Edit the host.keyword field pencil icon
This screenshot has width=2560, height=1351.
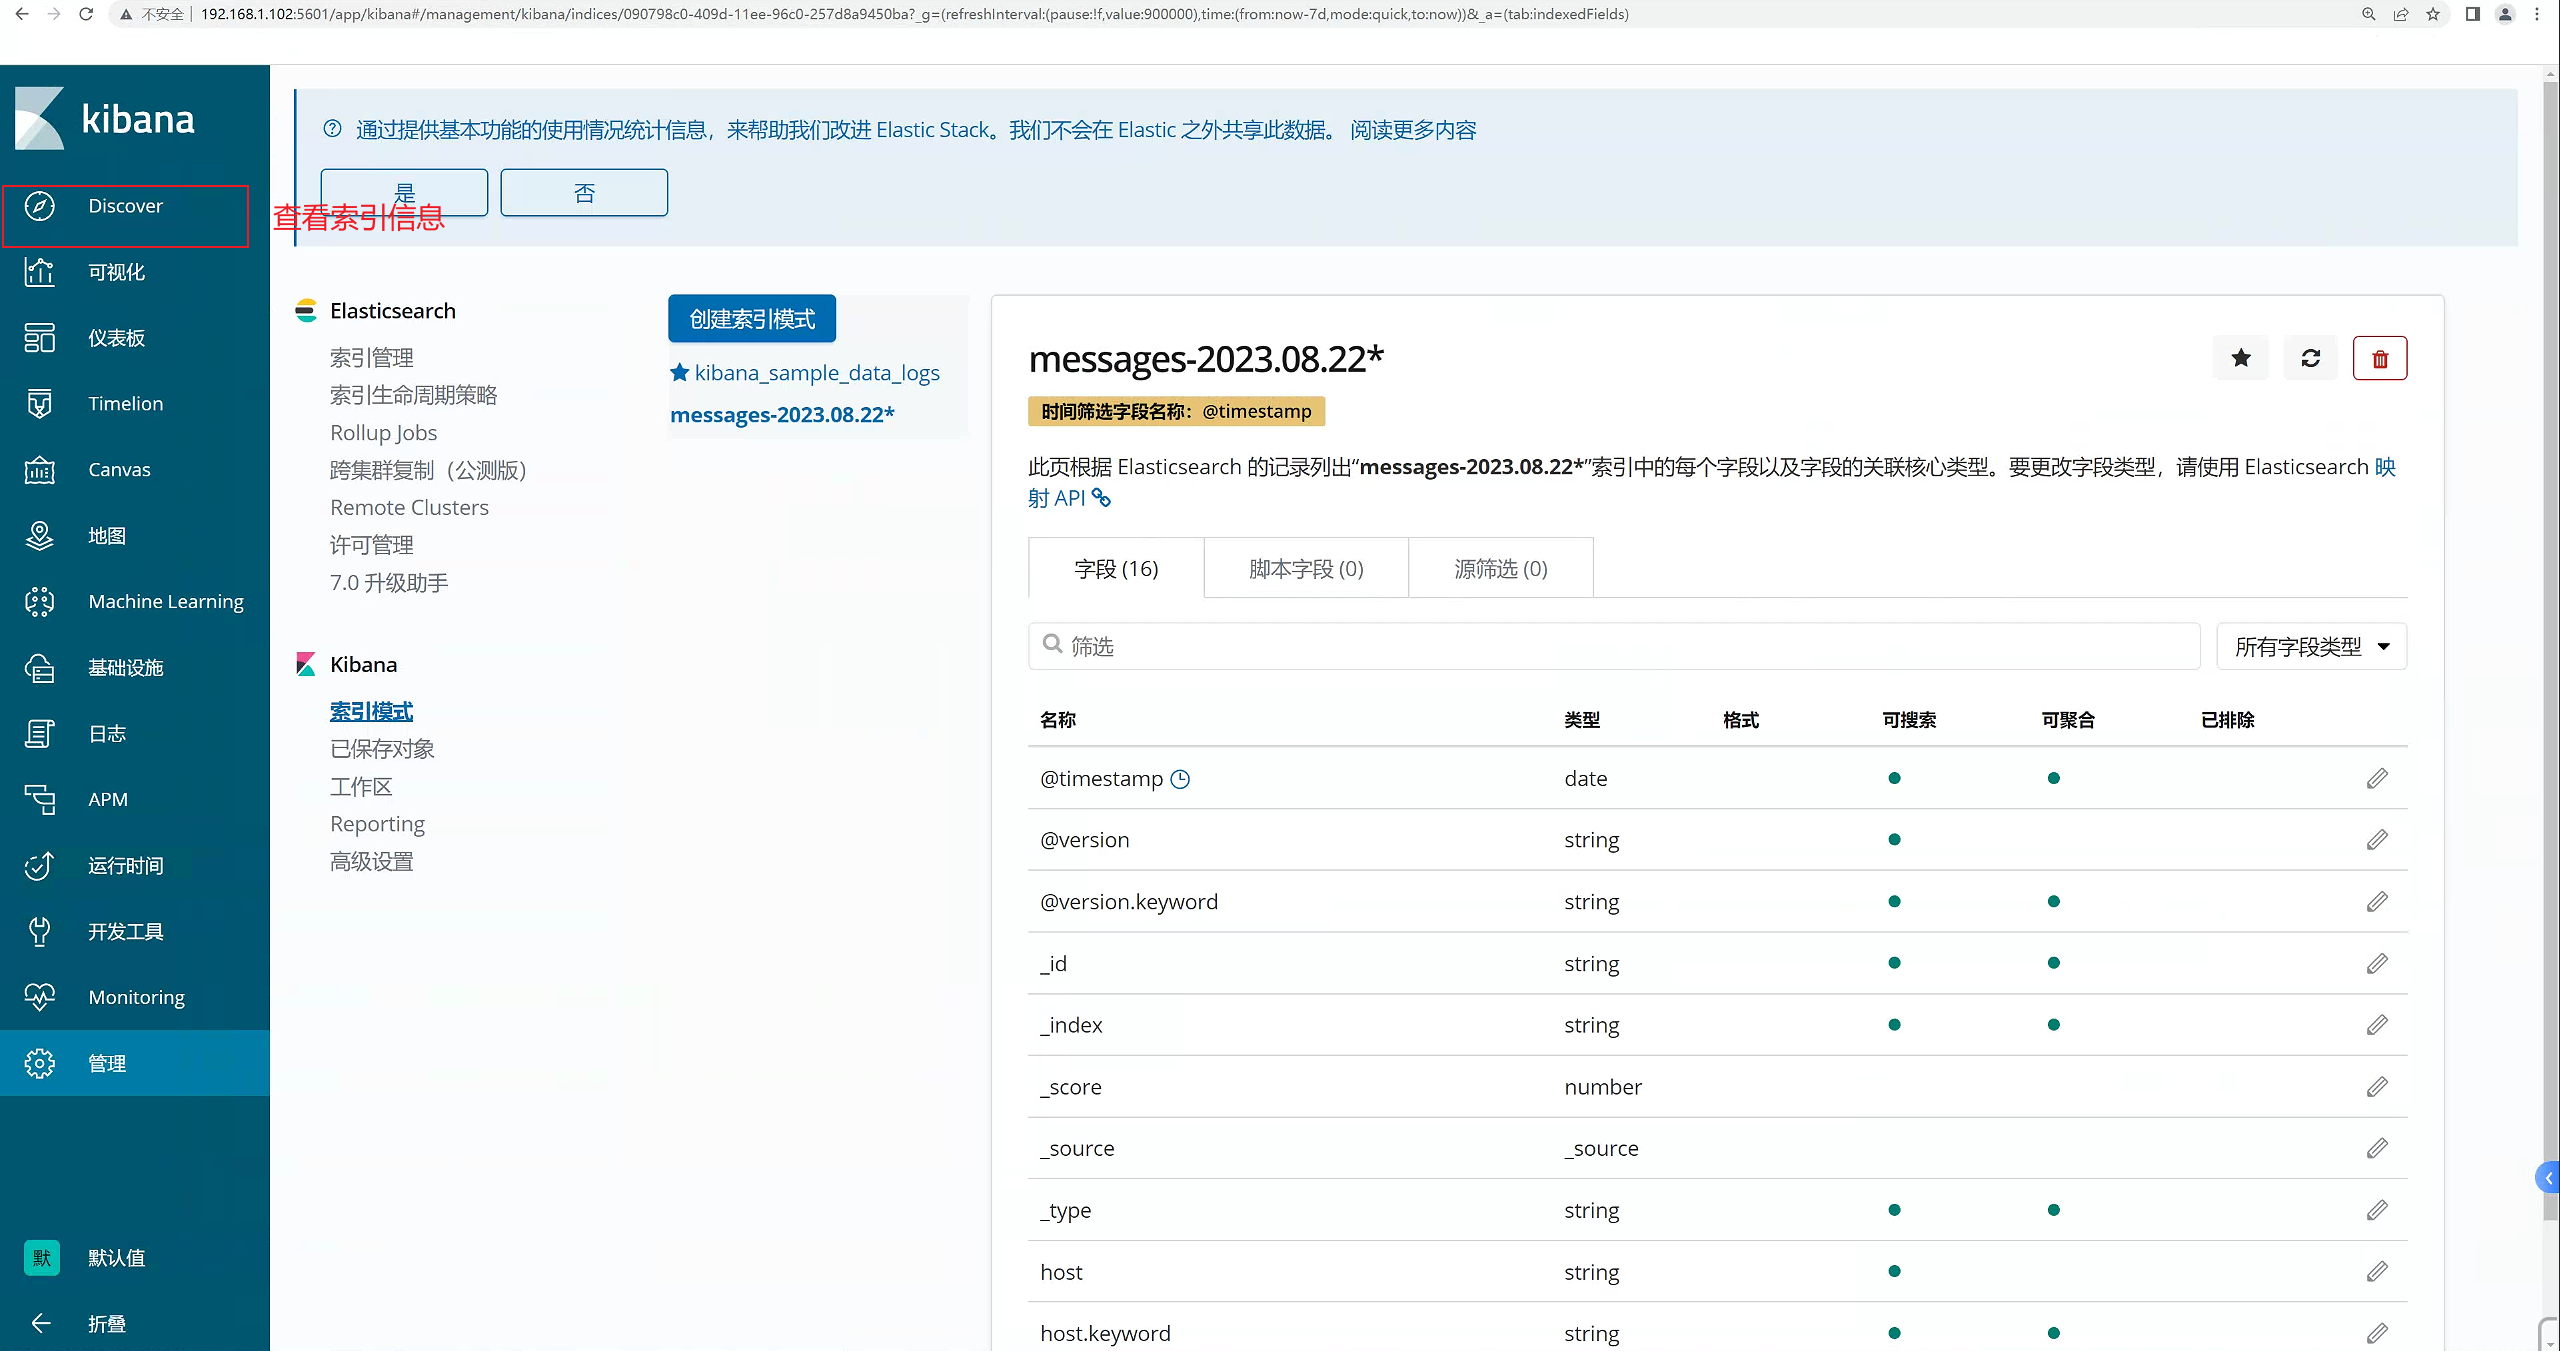pos(2377,1333)
